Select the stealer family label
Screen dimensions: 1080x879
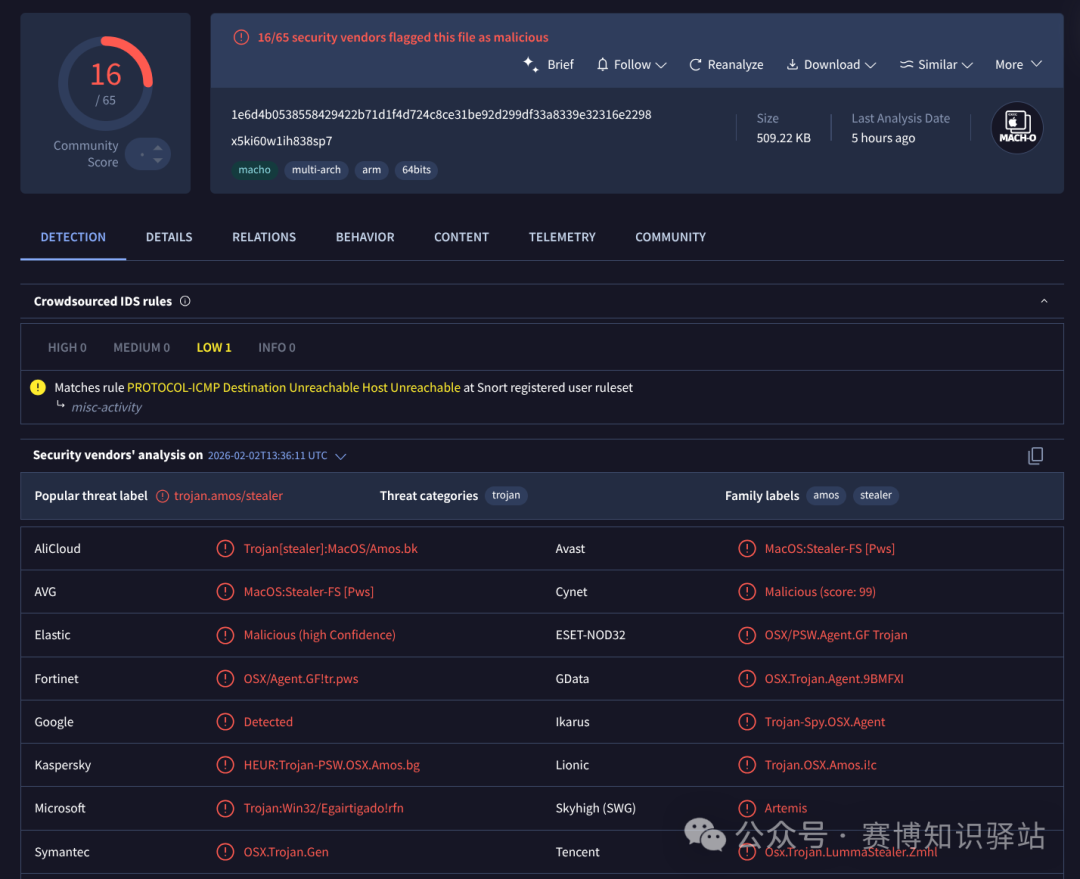(x=875, y=495)
